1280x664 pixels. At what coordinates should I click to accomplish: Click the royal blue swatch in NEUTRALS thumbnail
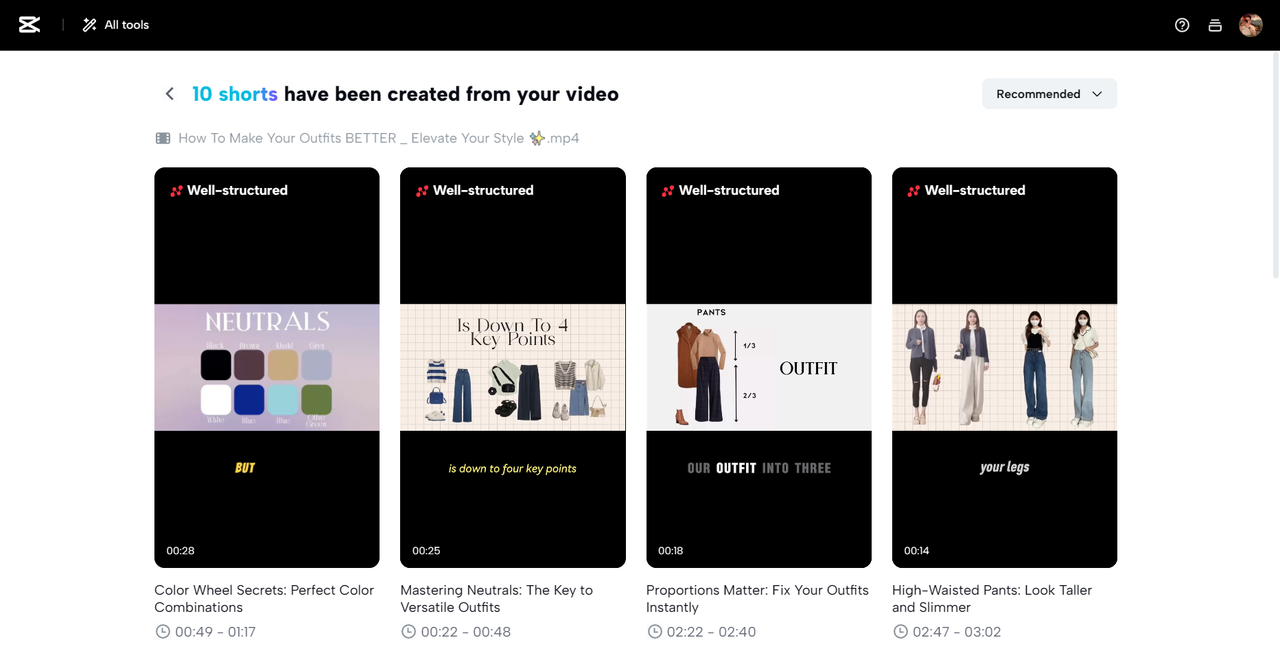(249, 399)
